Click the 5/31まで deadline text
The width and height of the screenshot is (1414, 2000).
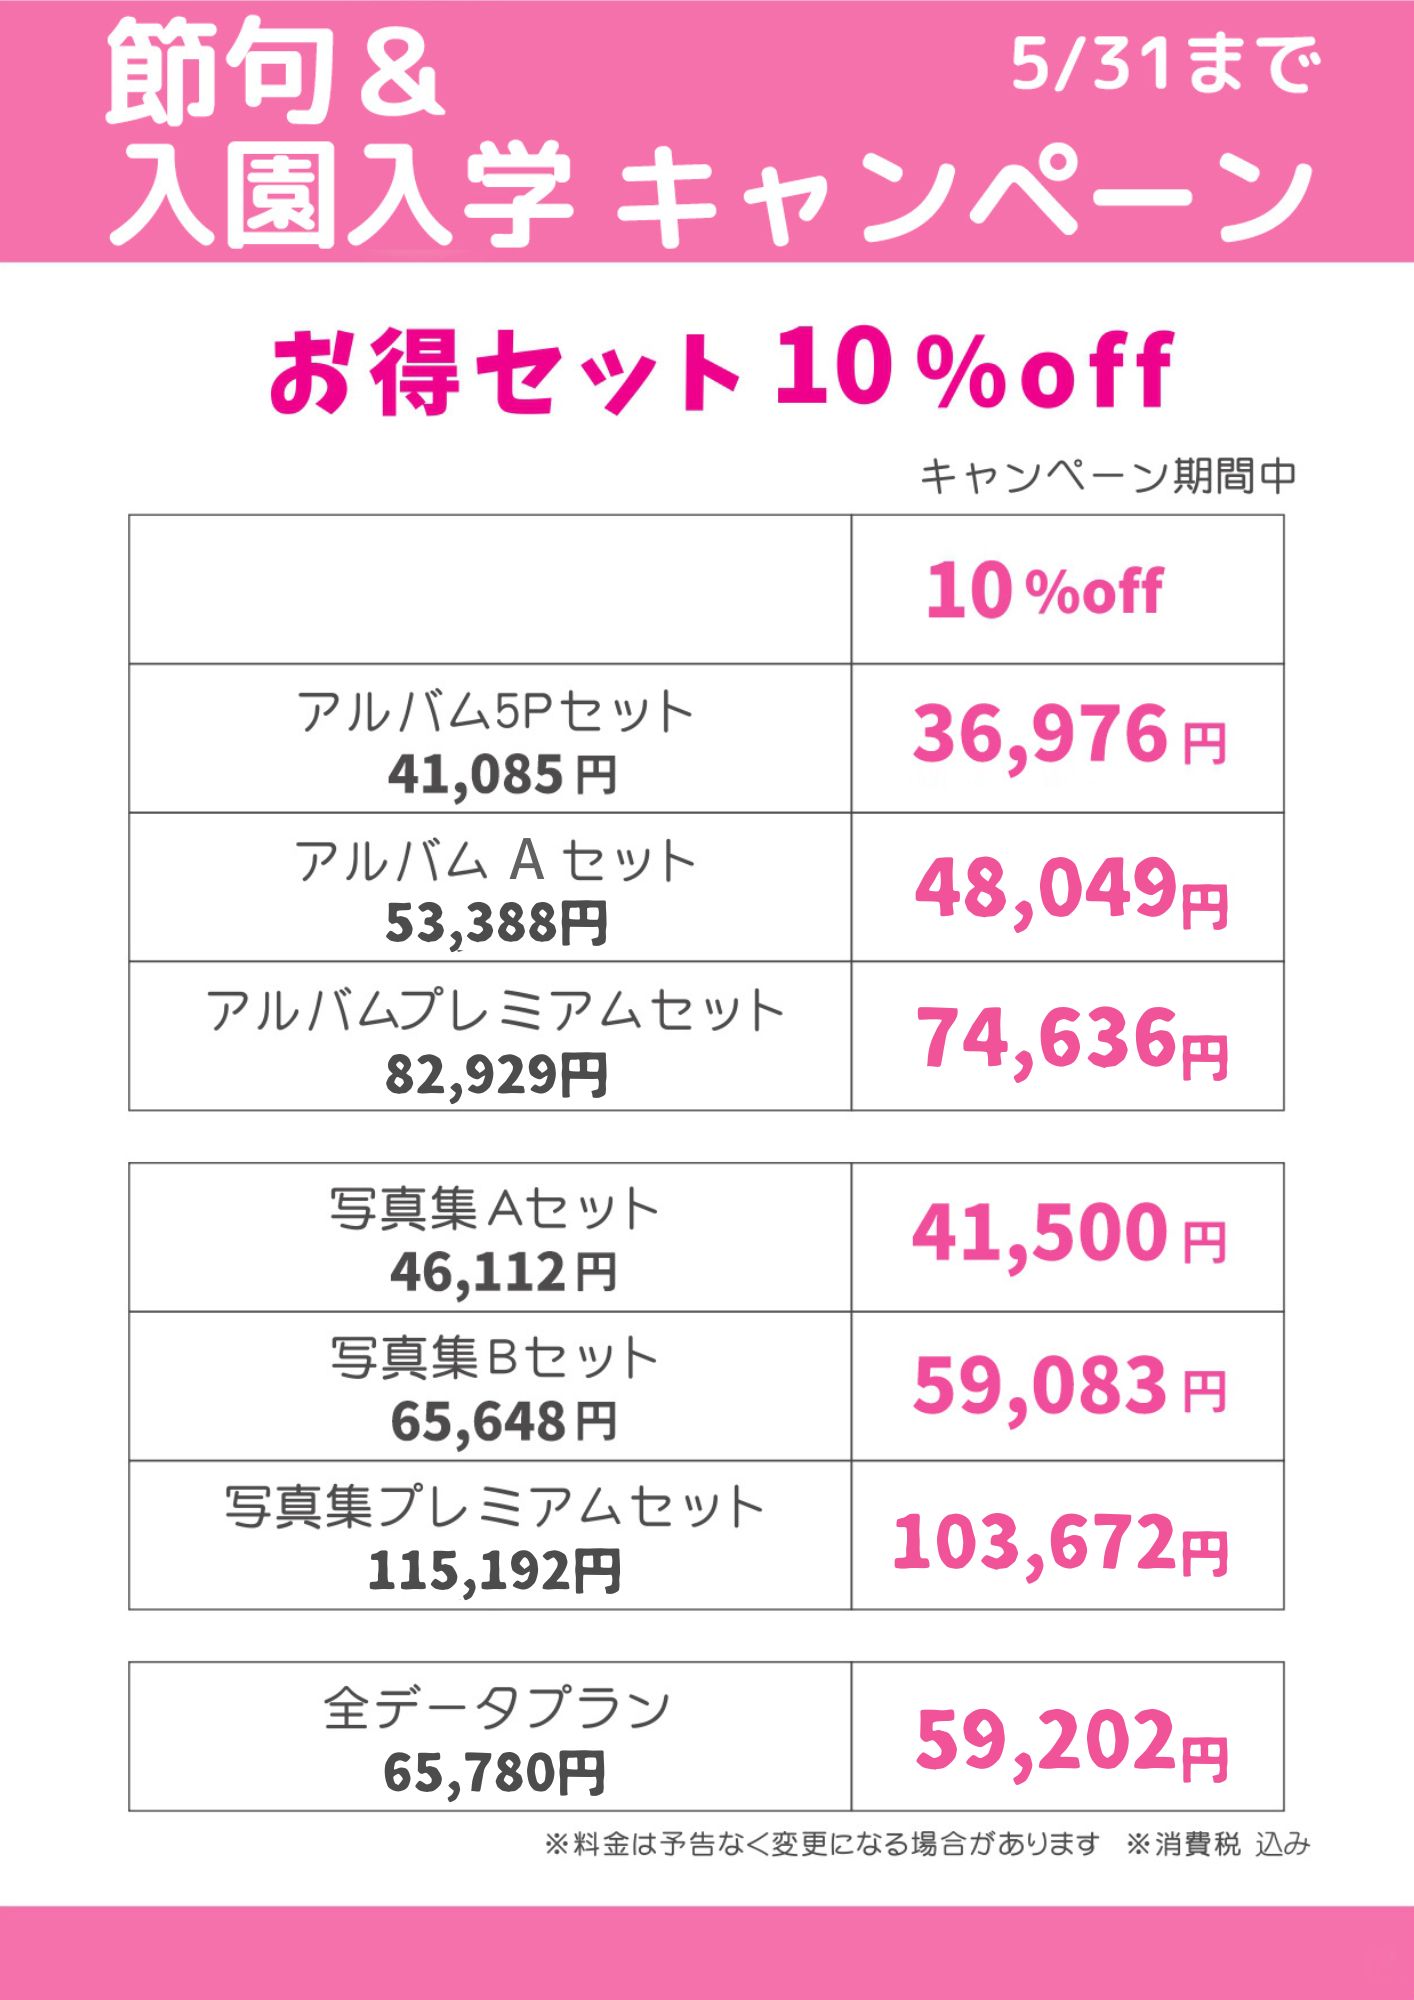click(x=1164, y=65)
